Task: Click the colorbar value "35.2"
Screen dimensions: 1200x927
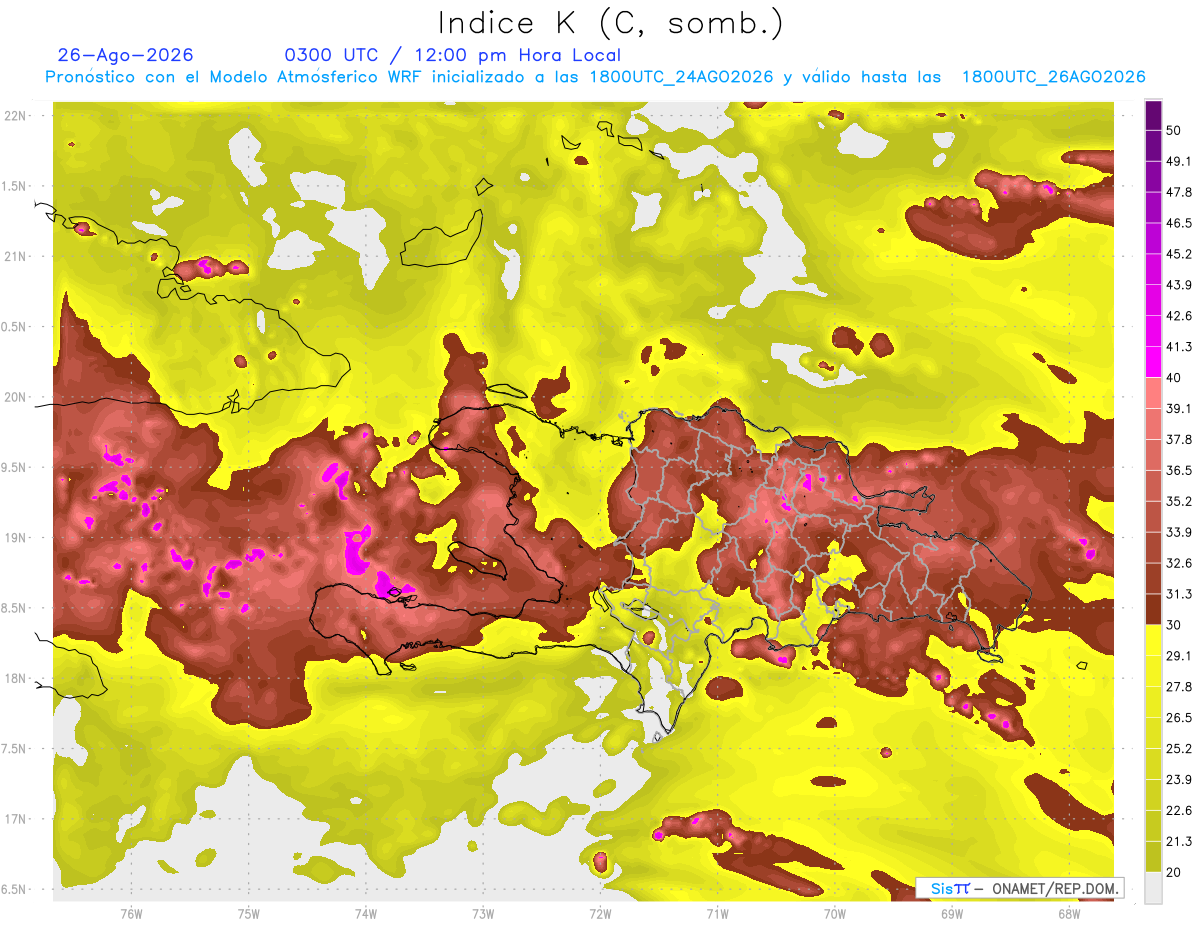Action: (x=1178, y=502)
